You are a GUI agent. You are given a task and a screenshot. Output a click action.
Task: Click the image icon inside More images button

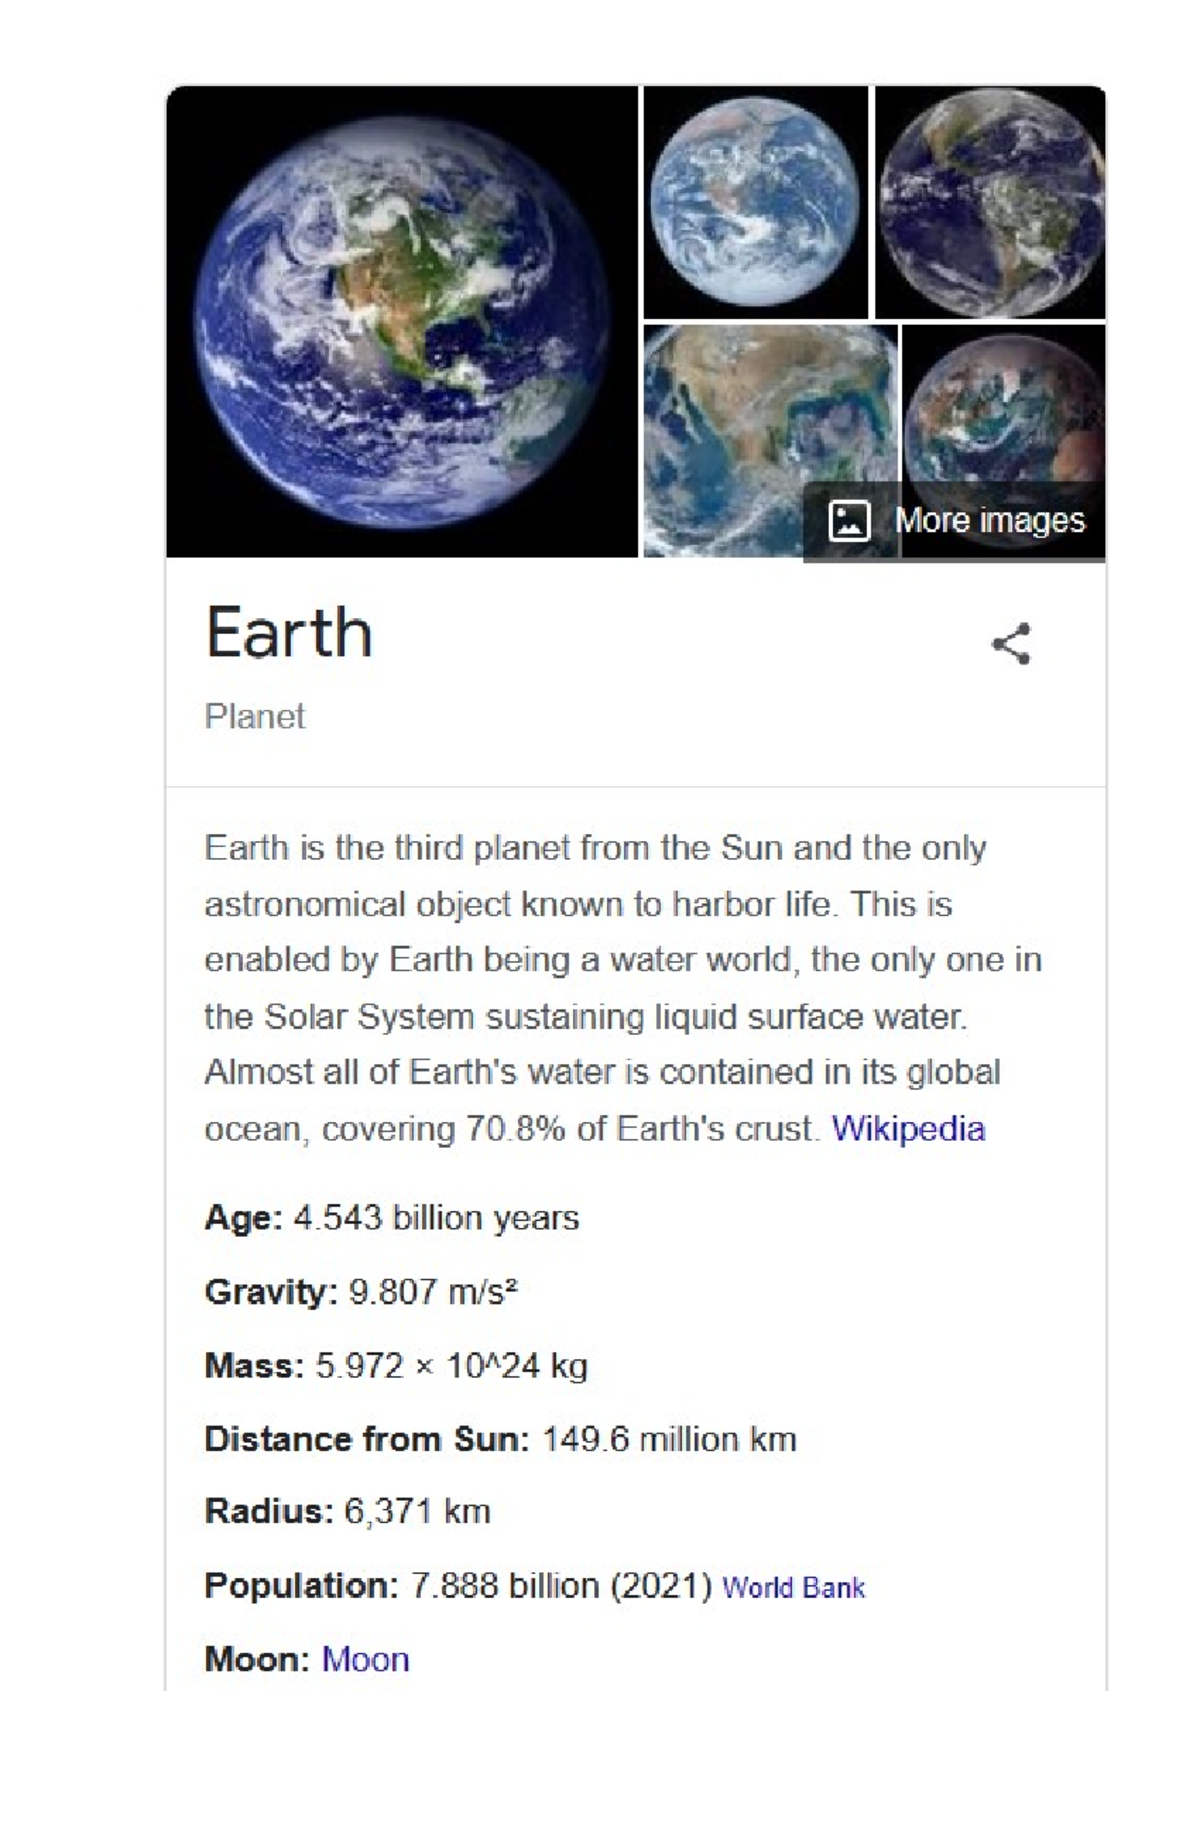[847, 519]
